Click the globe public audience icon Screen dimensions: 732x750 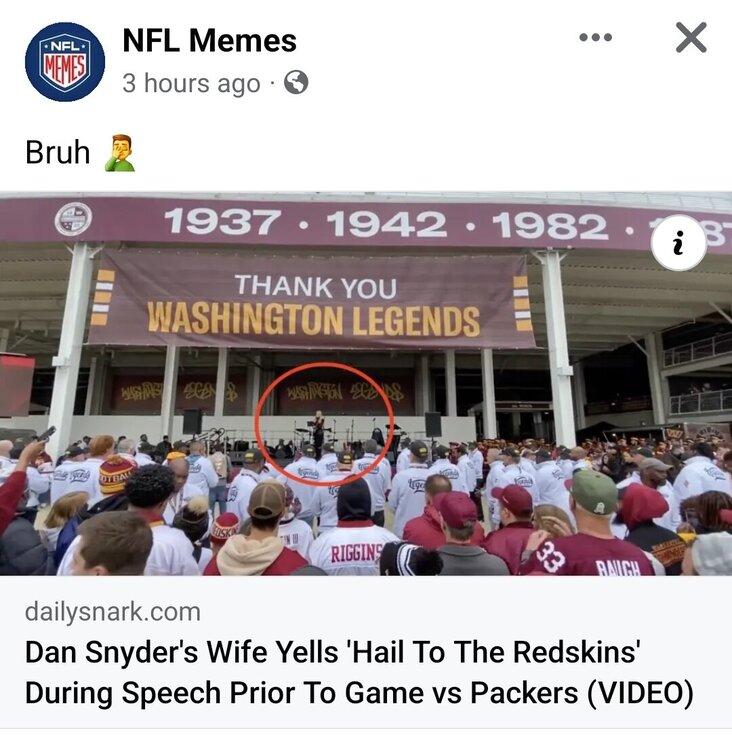(x=296, y=82)
